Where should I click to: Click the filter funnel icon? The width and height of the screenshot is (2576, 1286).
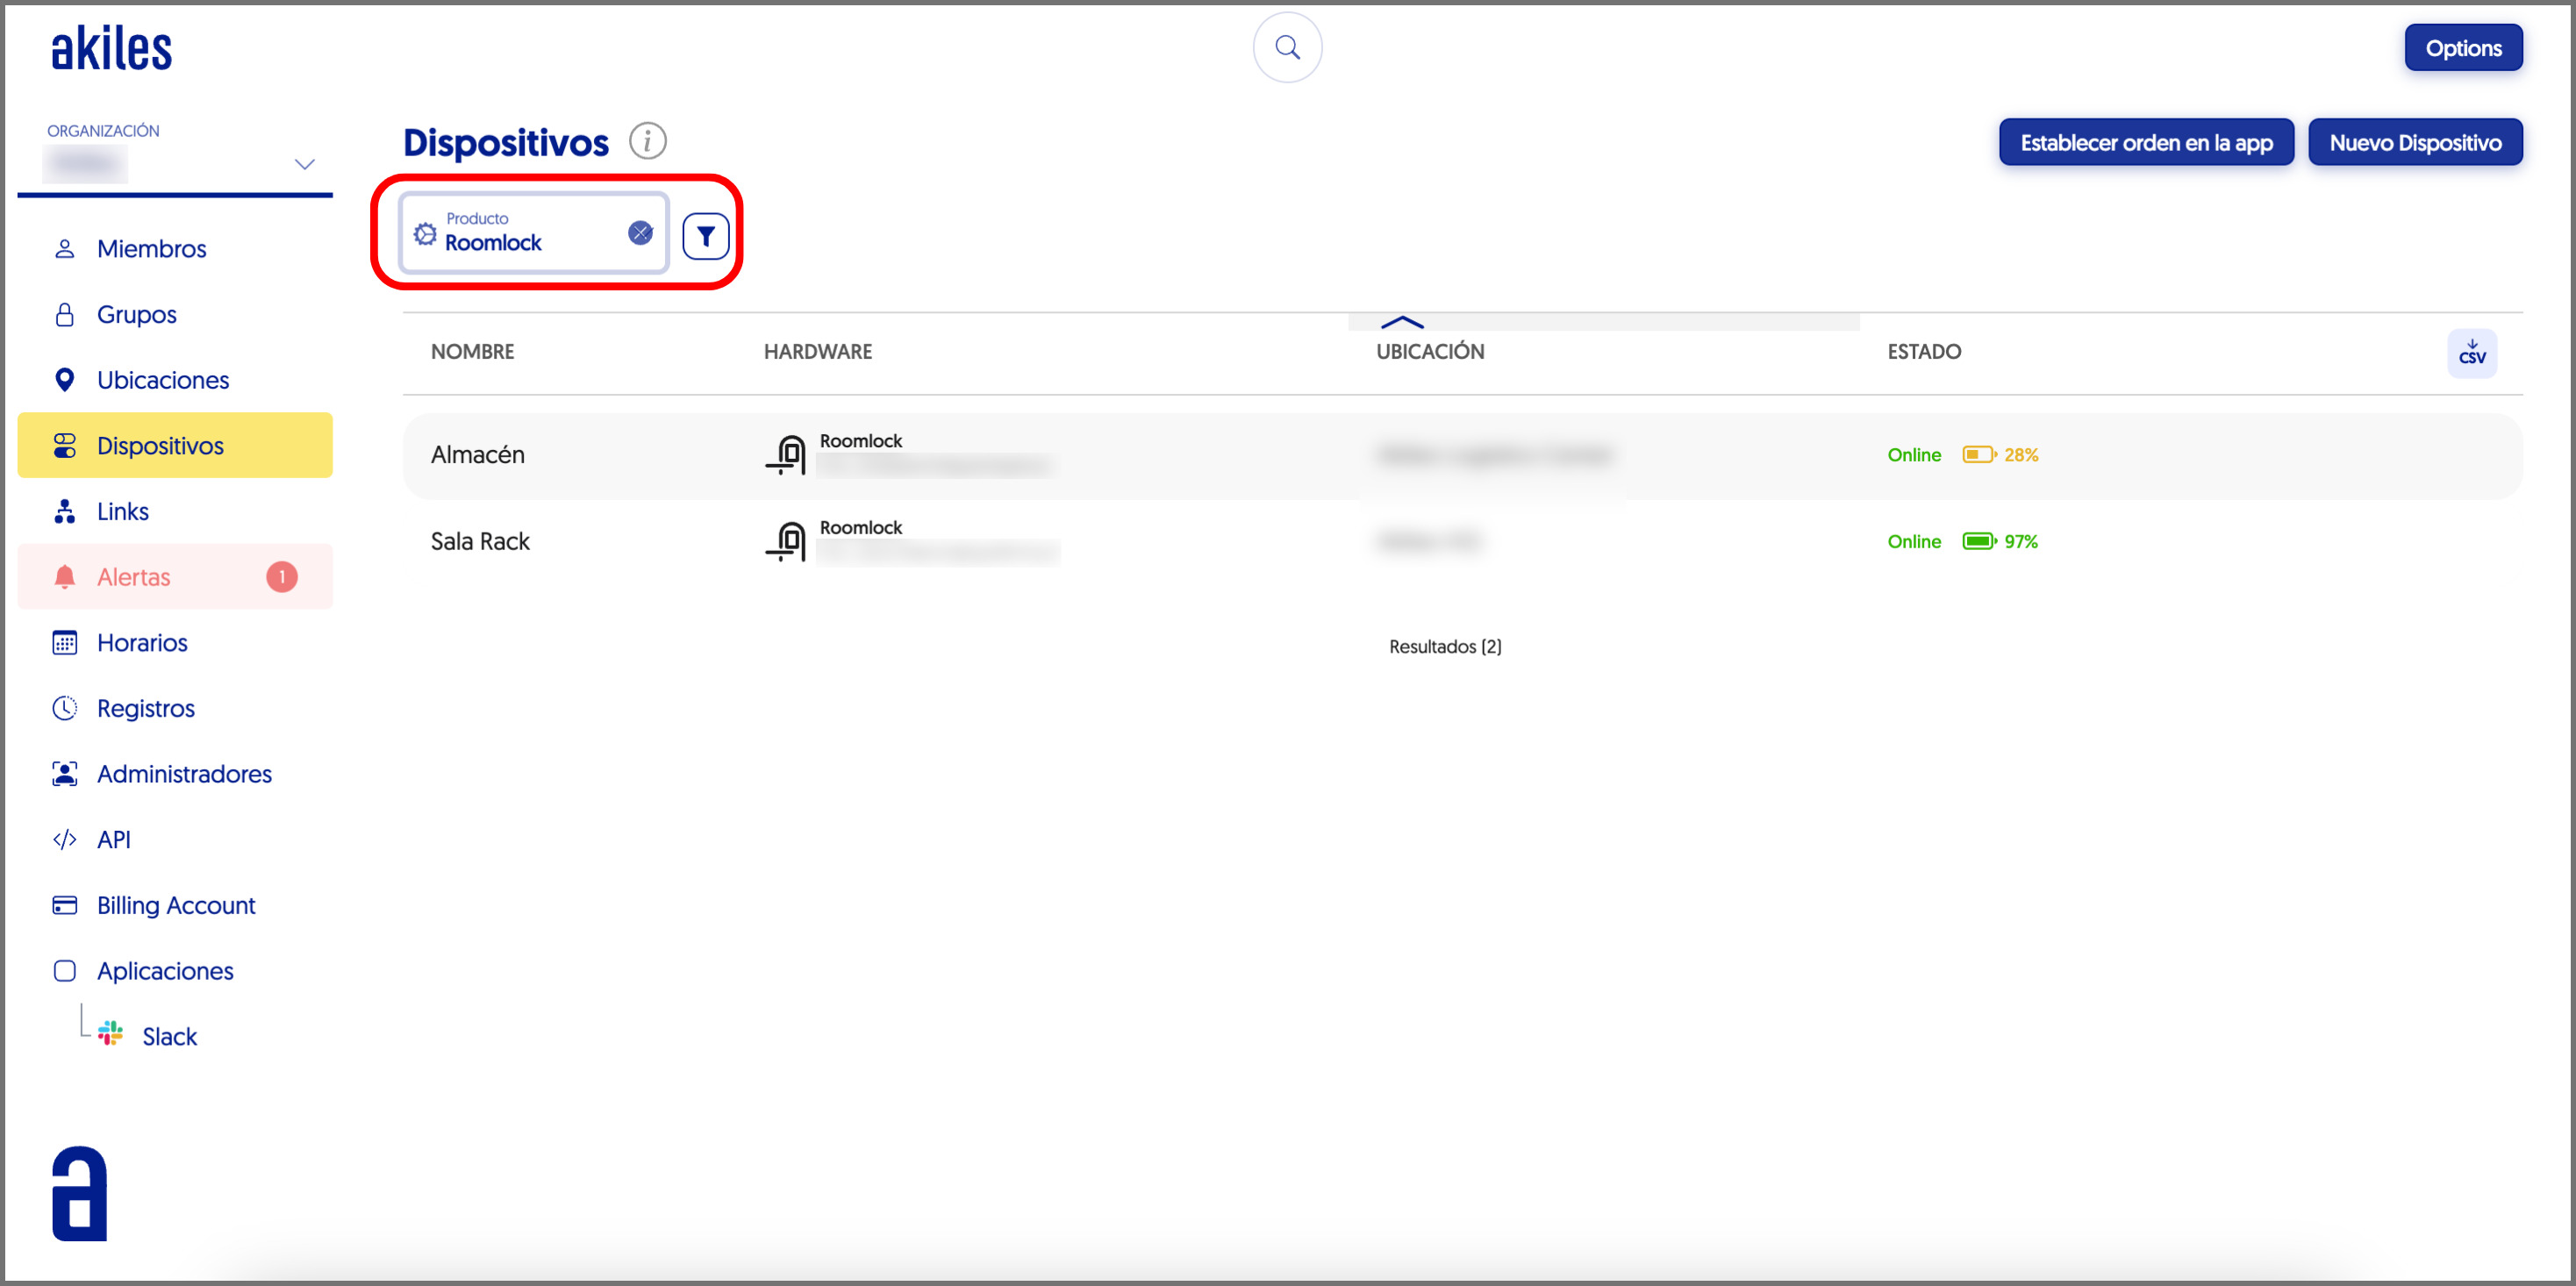pyautogui.click(x=705, y=236)
